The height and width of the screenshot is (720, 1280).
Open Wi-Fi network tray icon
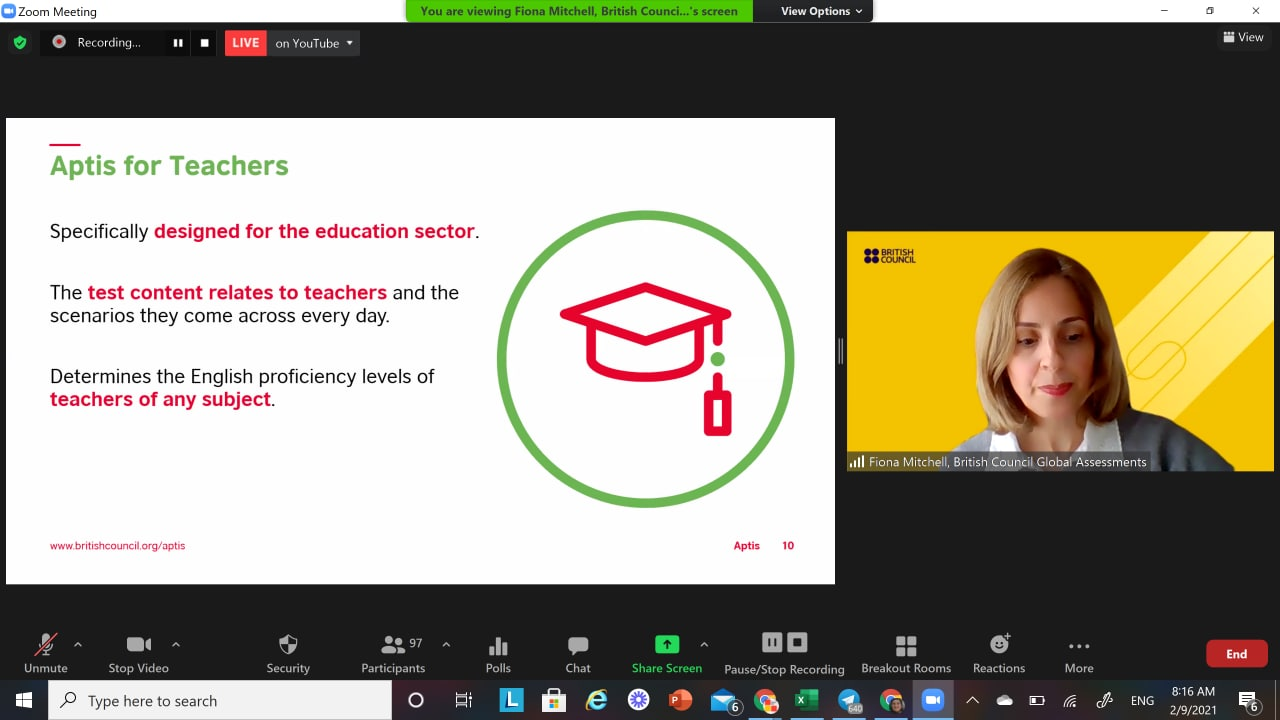[1070, 700]
